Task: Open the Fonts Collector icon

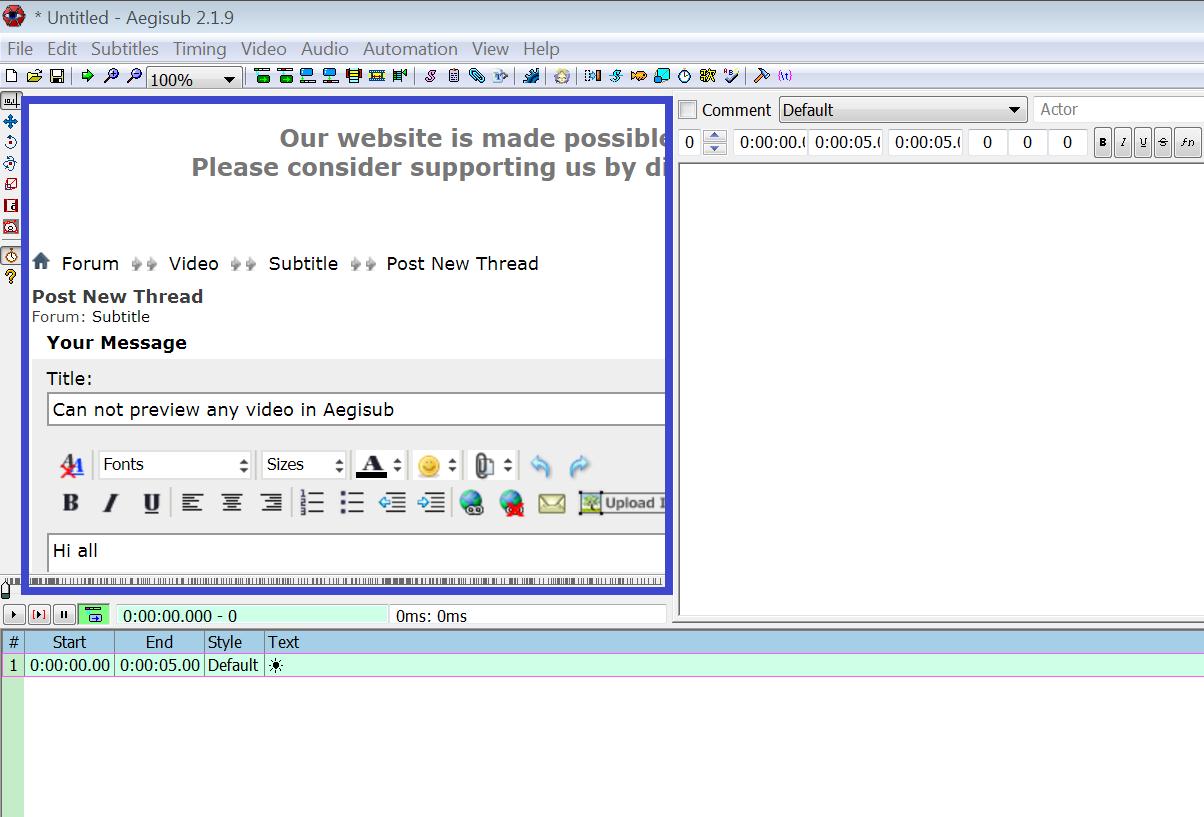Action: coord(500,76)
